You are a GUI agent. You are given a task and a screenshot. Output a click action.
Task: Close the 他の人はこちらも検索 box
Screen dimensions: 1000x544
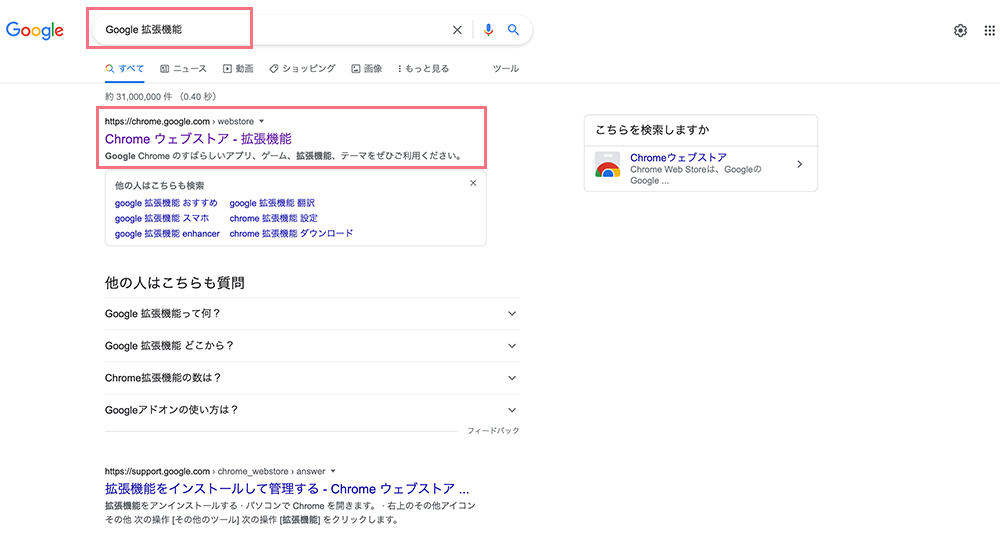[473, 183]
